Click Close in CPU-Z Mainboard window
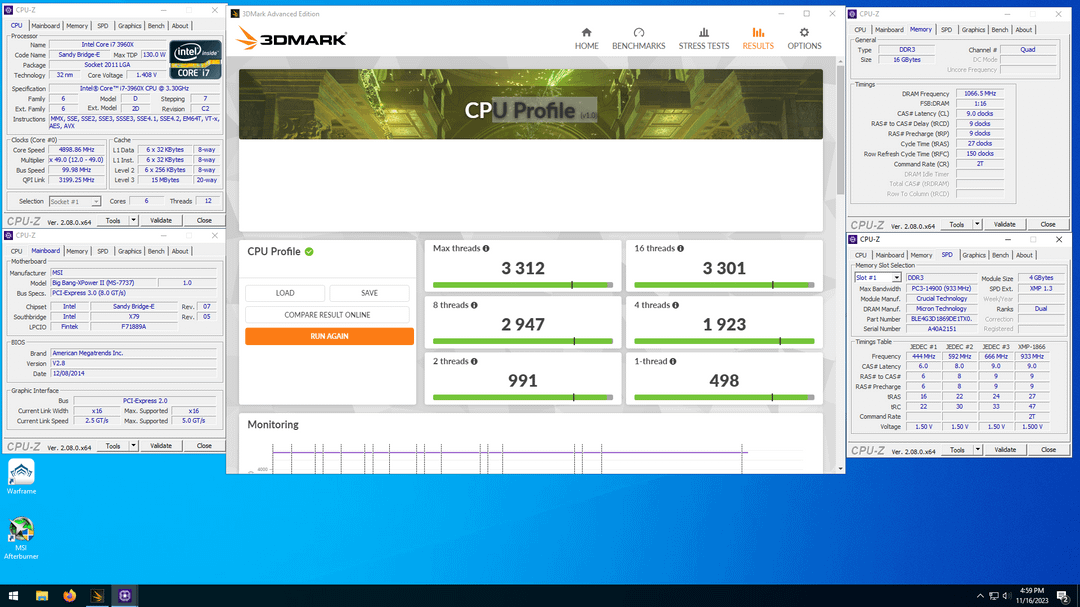This screenshot has height=607, width=1080. [x=204, y=446]
